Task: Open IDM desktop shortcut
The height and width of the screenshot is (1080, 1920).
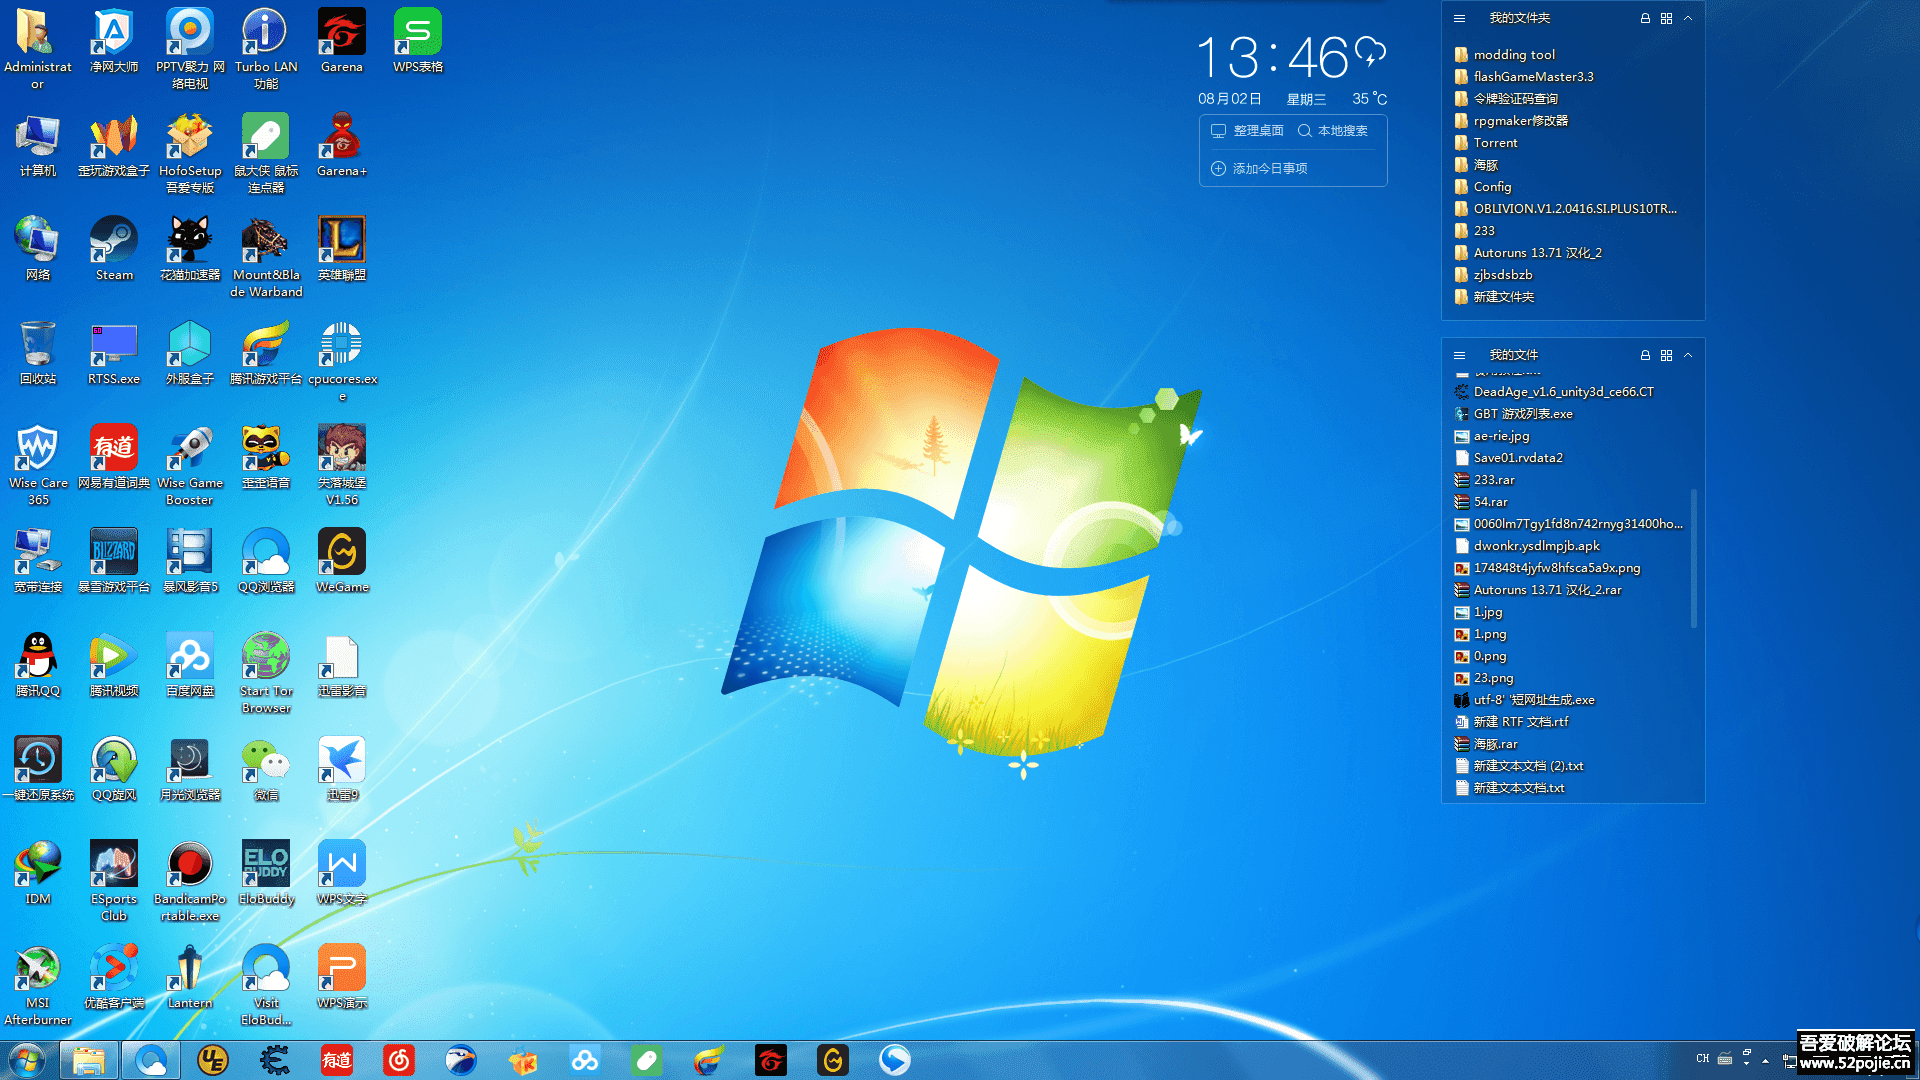Action: point(38,873)
